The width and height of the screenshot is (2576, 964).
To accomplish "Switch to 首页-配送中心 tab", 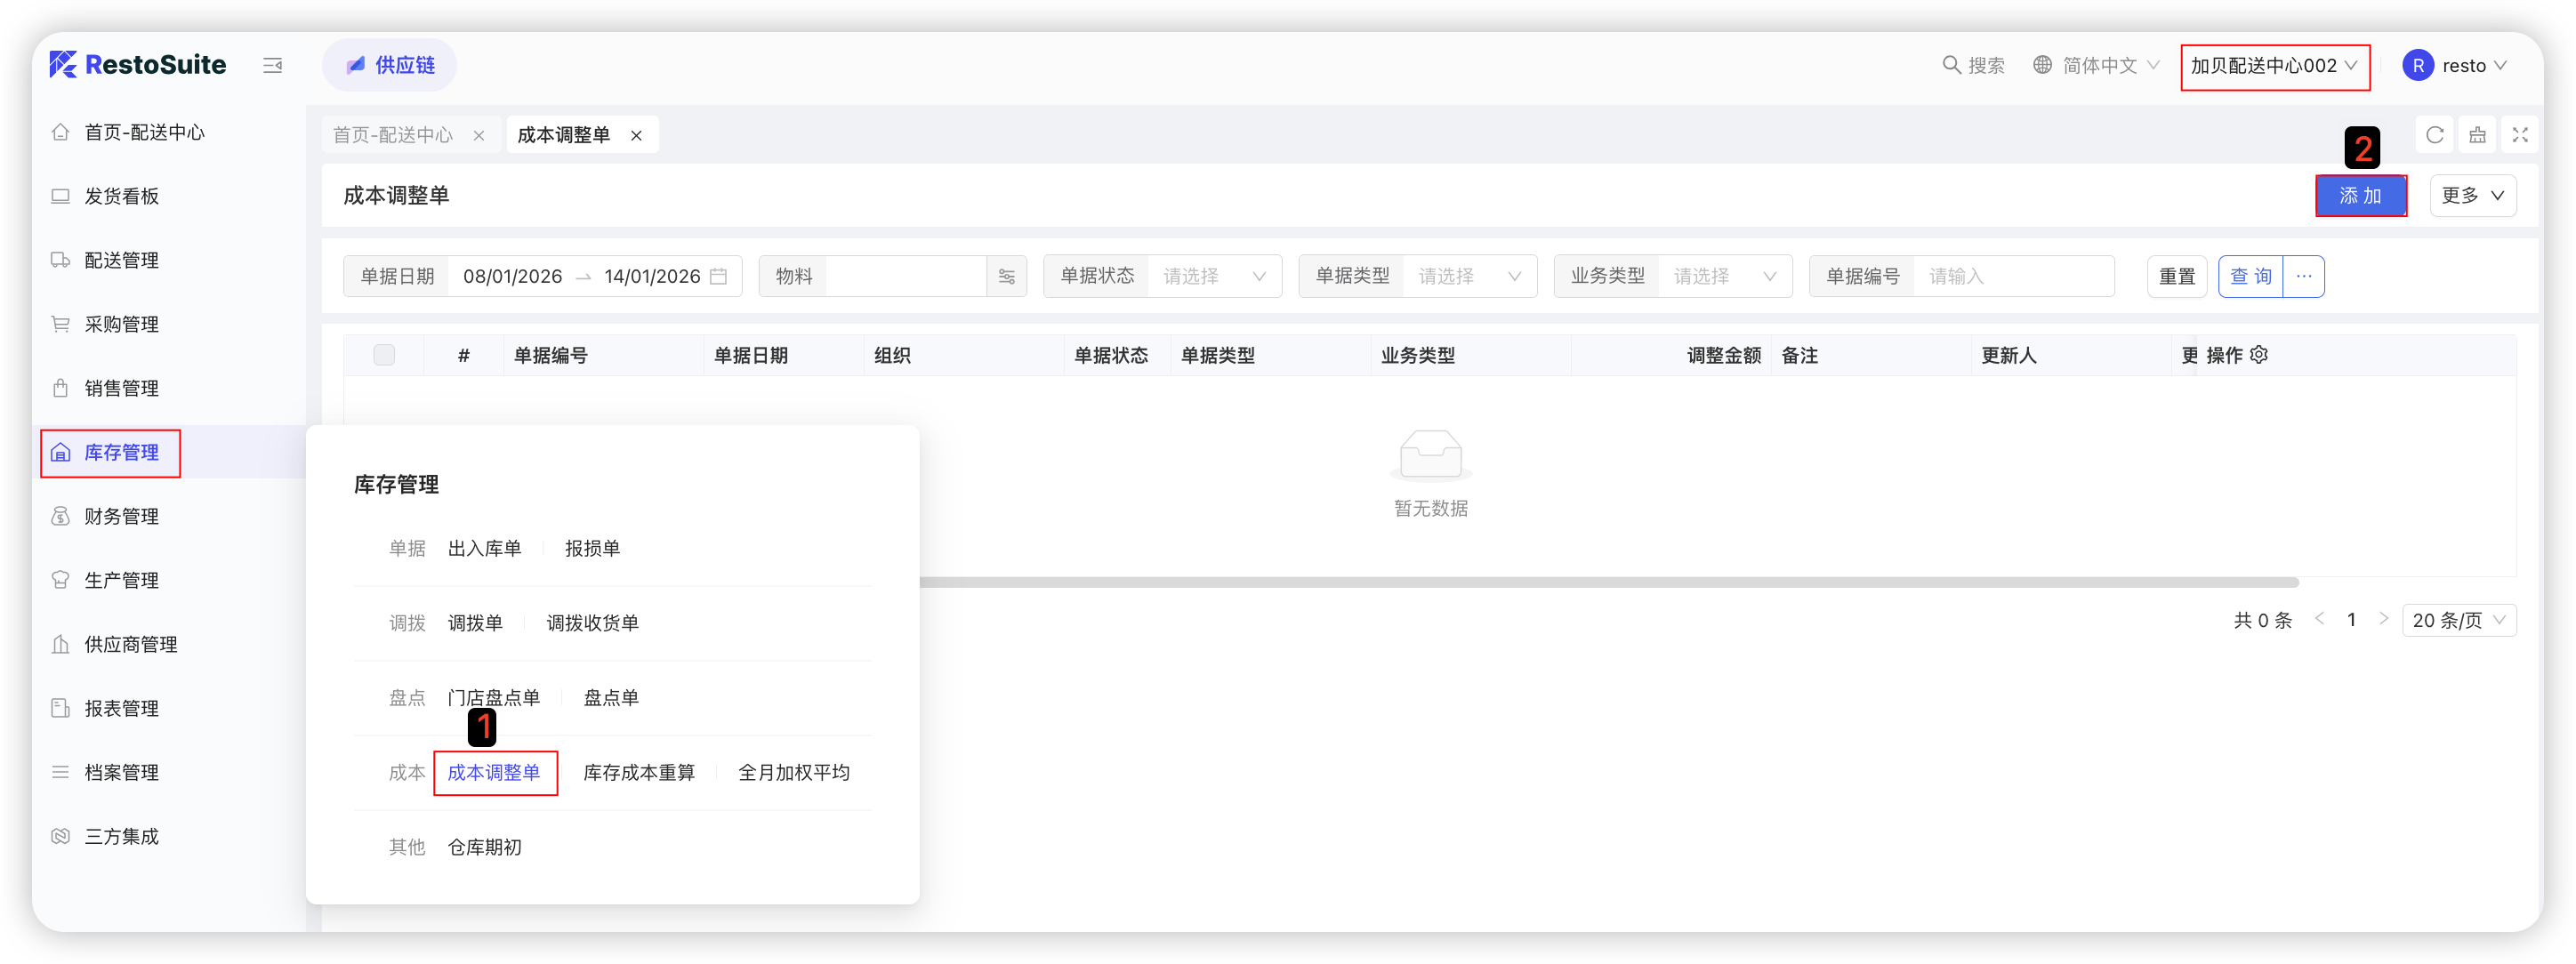I will click(393, 135).
